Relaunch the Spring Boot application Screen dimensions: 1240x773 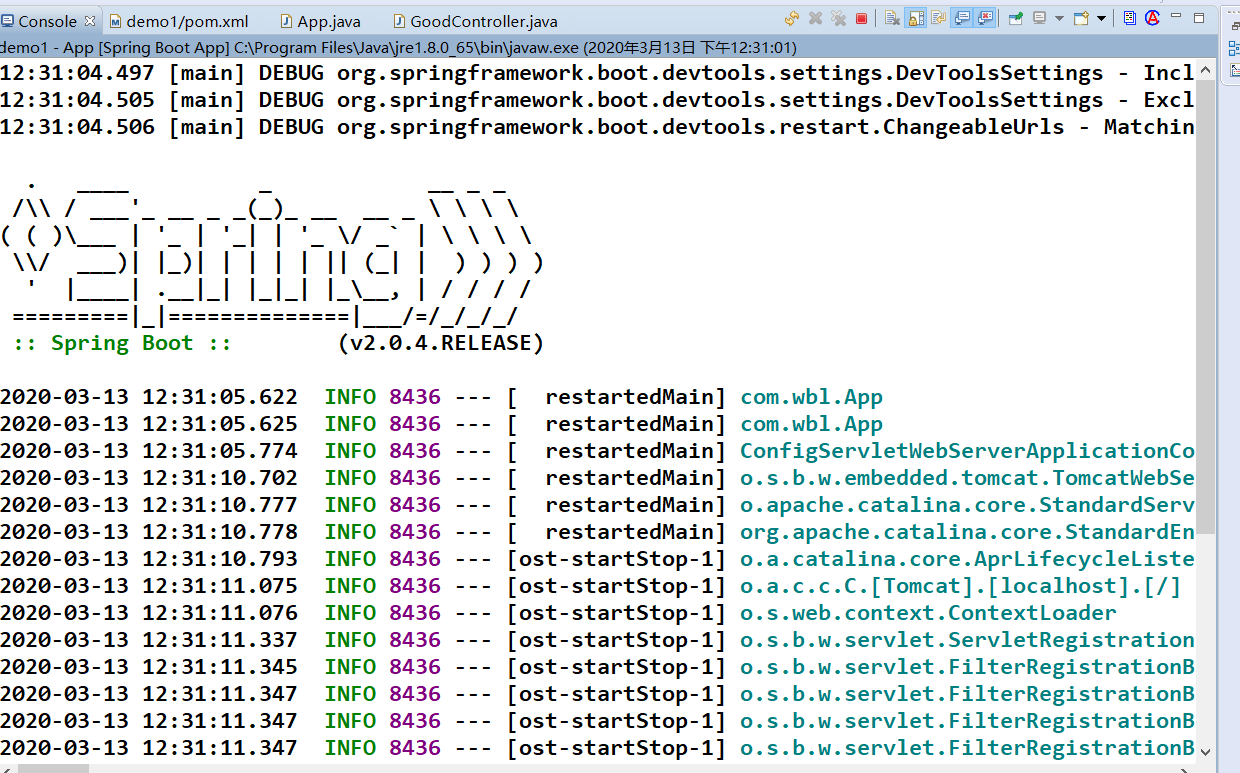(792, 18)
